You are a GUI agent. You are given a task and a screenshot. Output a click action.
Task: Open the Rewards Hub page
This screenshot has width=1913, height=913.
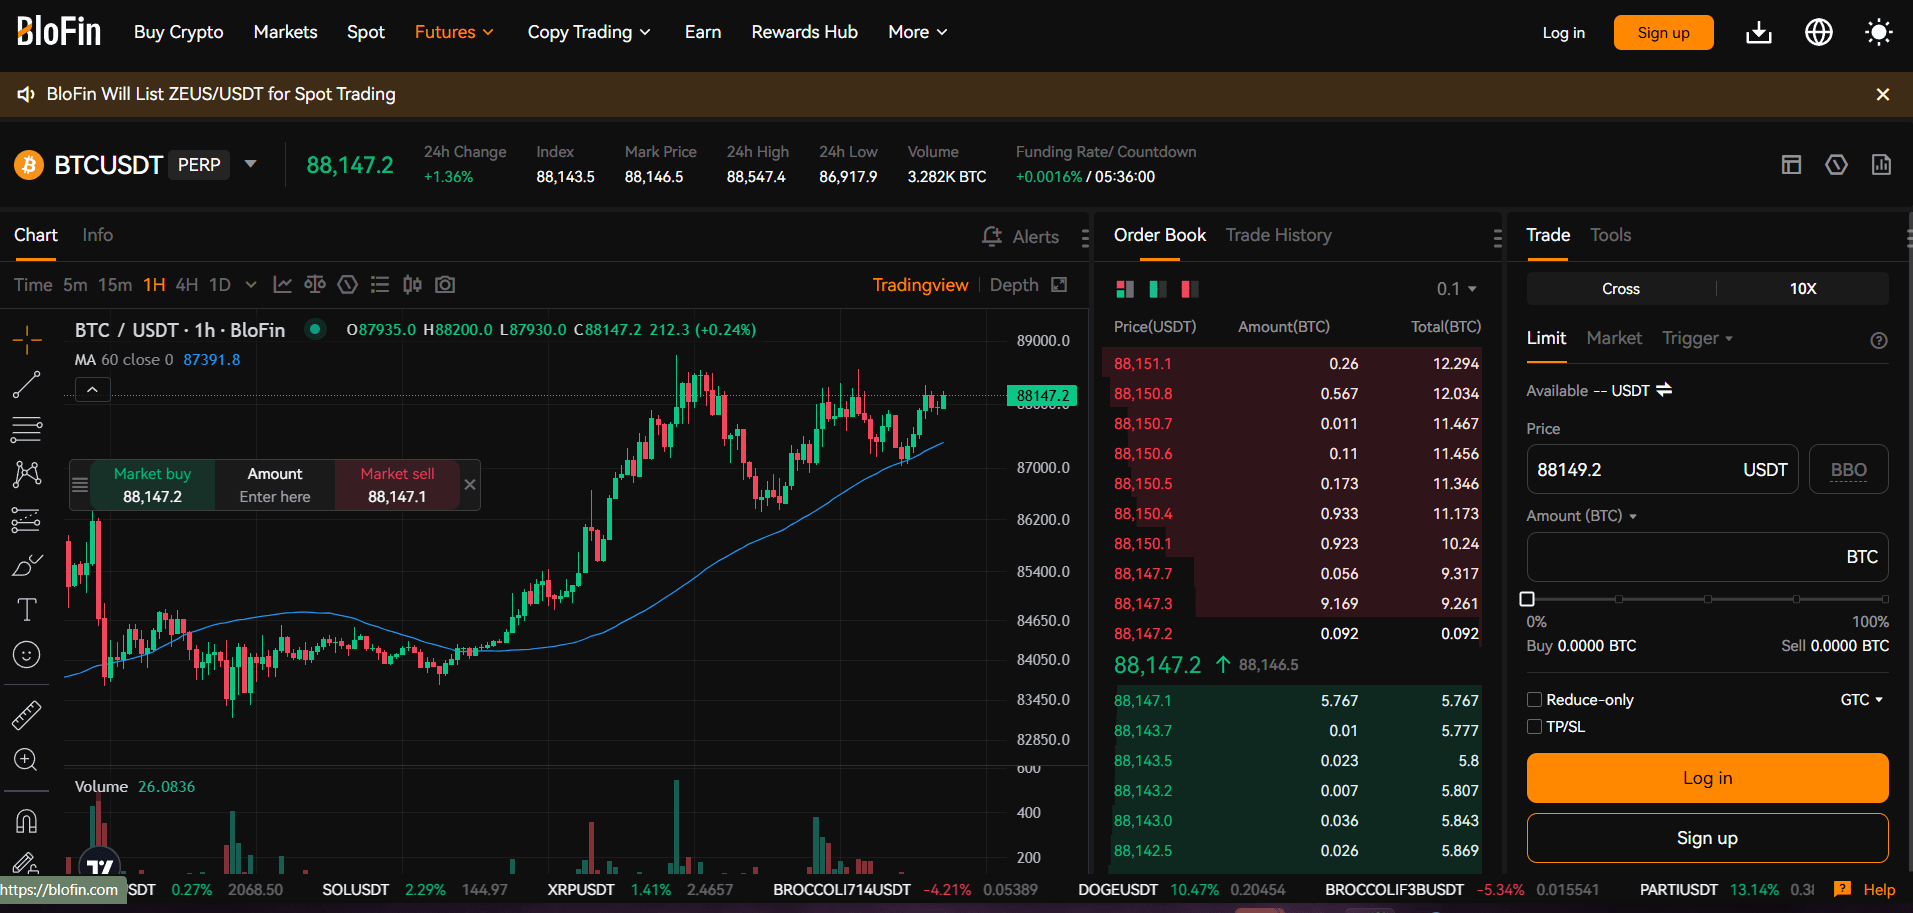coord(804,31)
